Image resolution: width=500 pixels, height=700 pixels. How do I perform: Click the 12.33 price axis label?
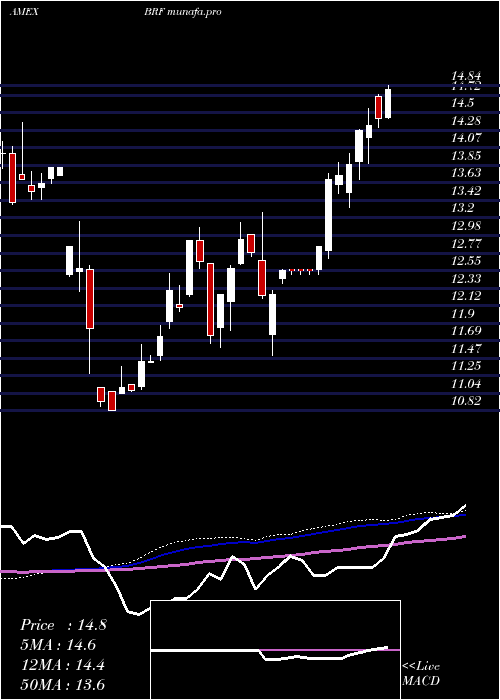(467, 279)
